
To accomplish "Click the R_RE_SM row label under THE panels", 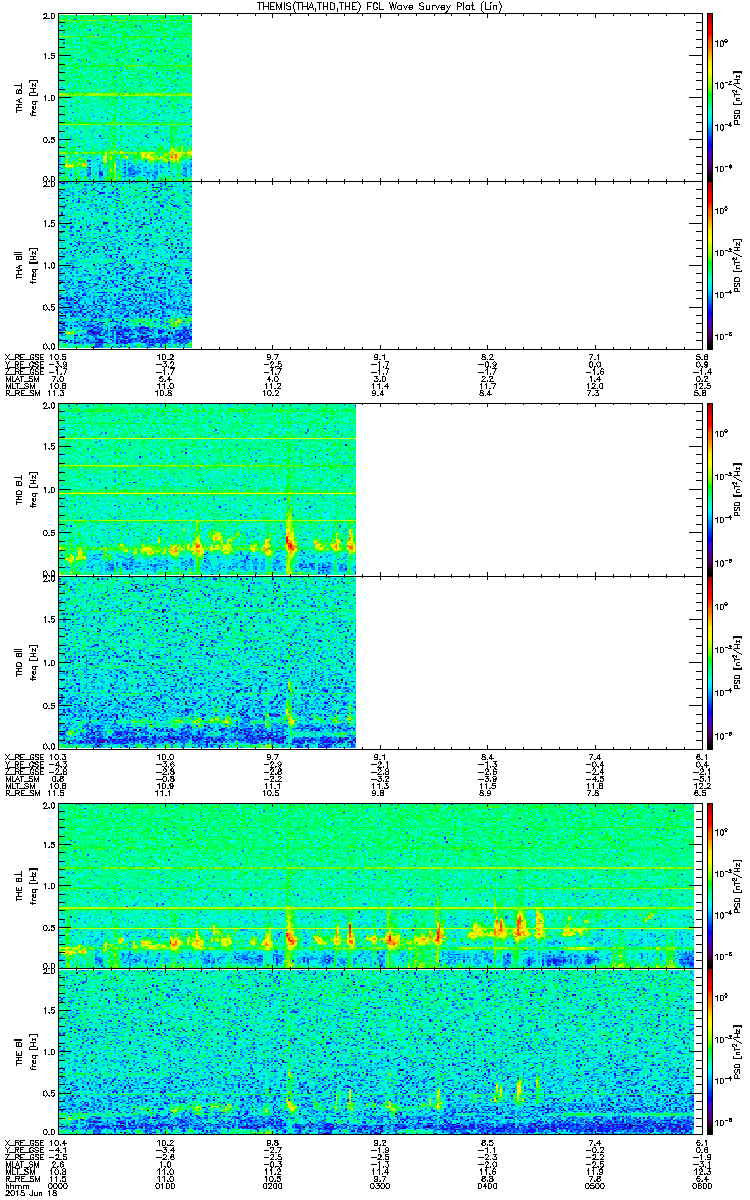I will coord(22,1179).
